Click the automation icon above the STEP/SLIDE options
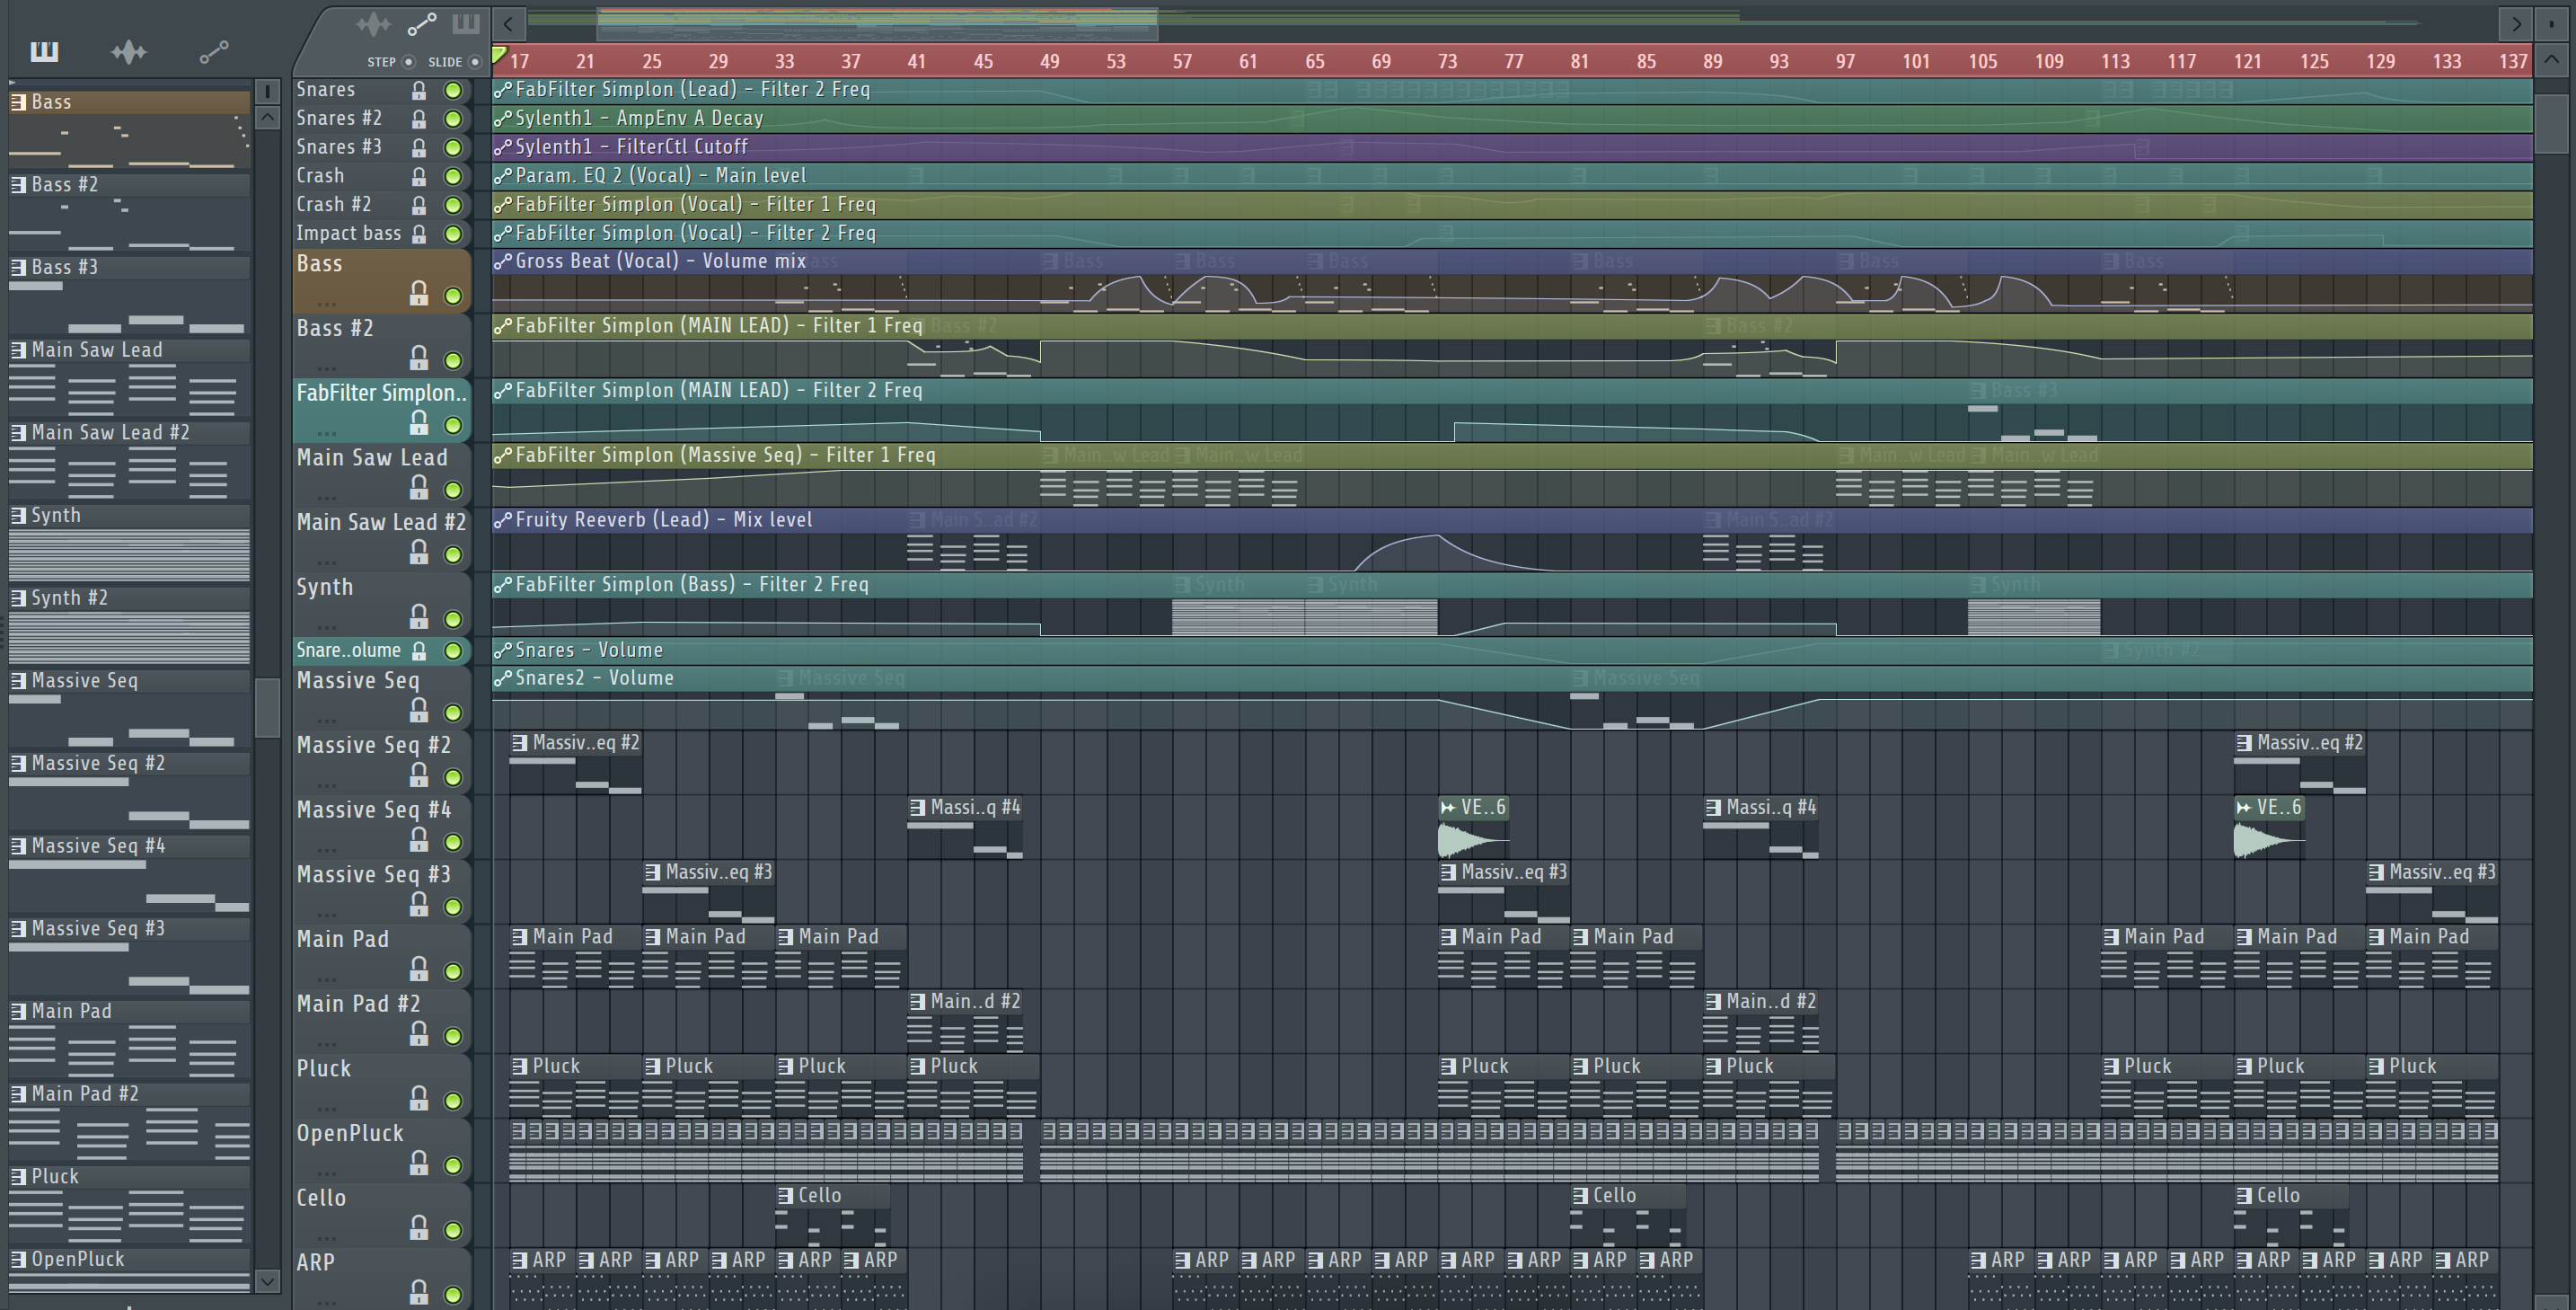The image size is (2576, 1310). 421,23
